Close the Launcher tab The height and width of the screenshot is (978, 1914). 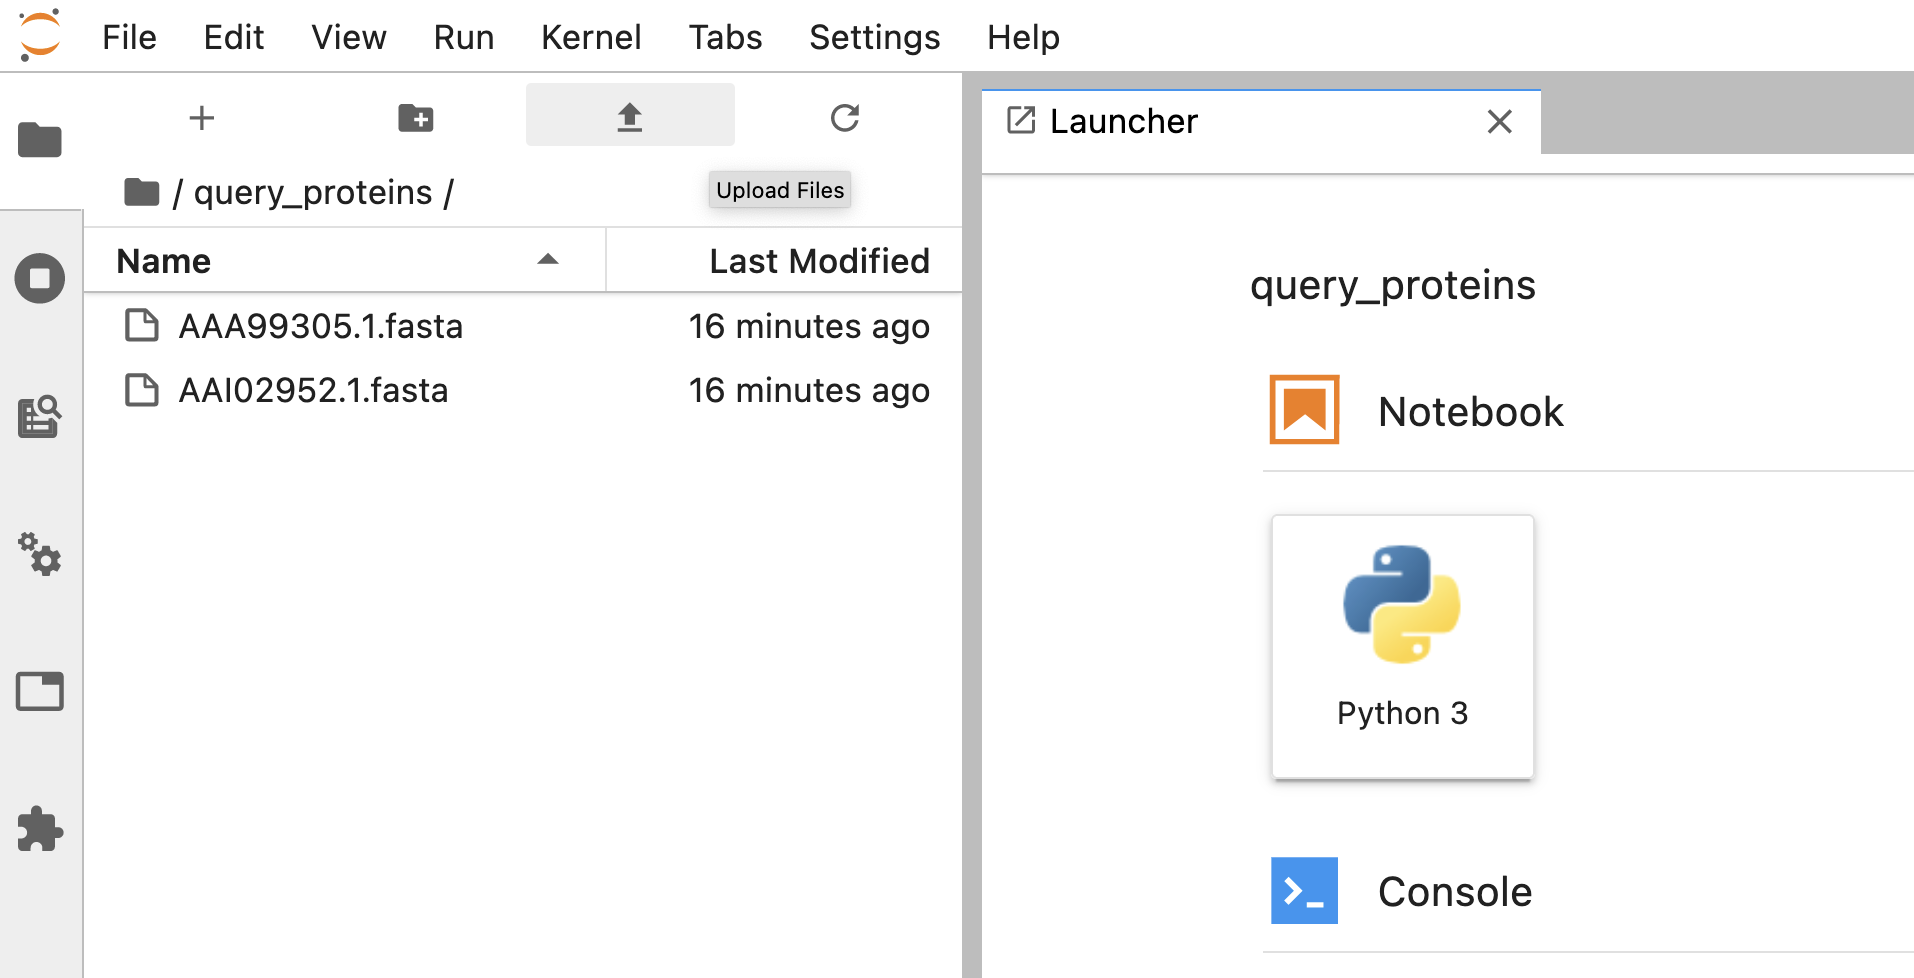pyautogui.click(x=1499, y=122)
